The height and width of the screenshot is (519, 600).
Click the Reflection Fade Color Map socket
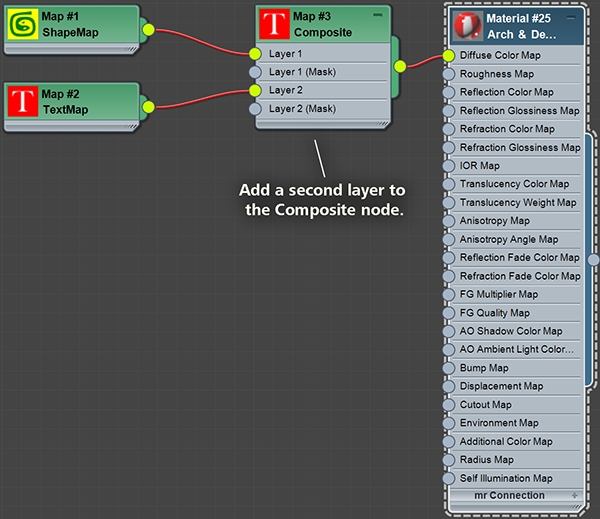coord(449,258)
